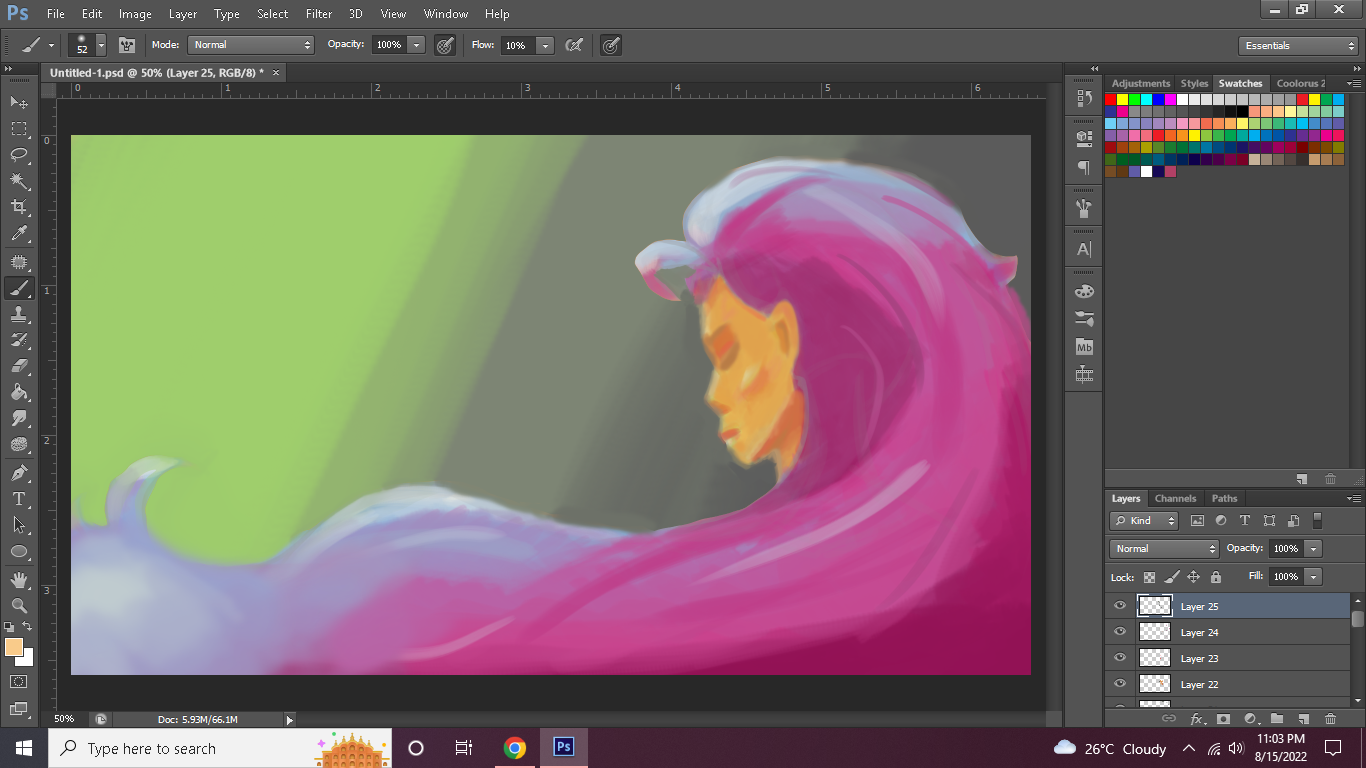Toggle layer filtering on/off switch
The height and width of the screenshot is (768, 1366).
[x=1317, y=520]
